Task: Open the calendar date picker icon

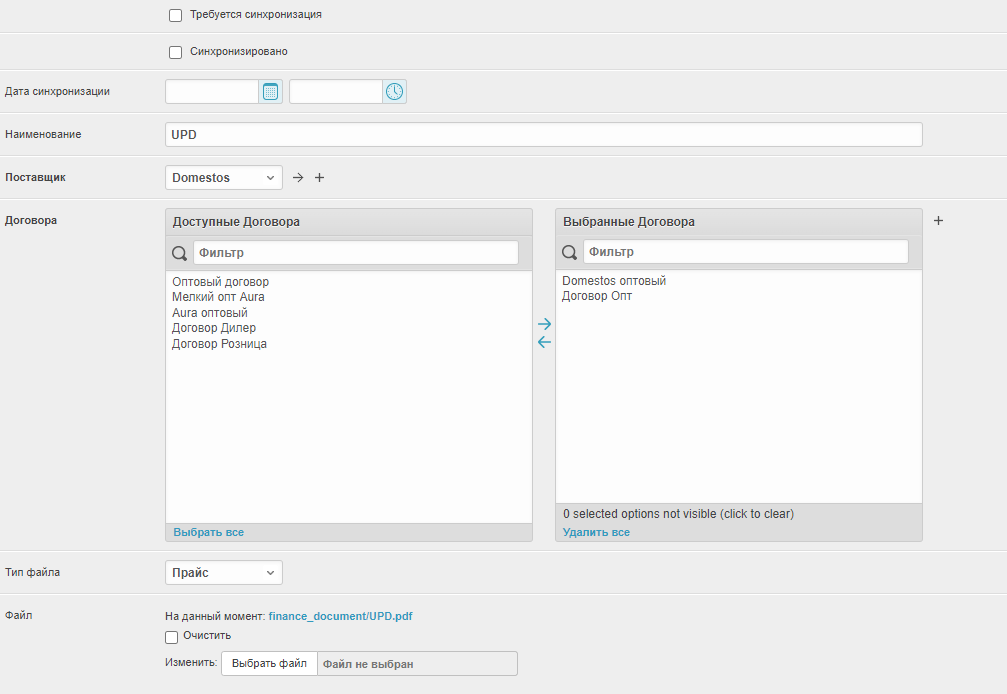Action: coord(270,92)
